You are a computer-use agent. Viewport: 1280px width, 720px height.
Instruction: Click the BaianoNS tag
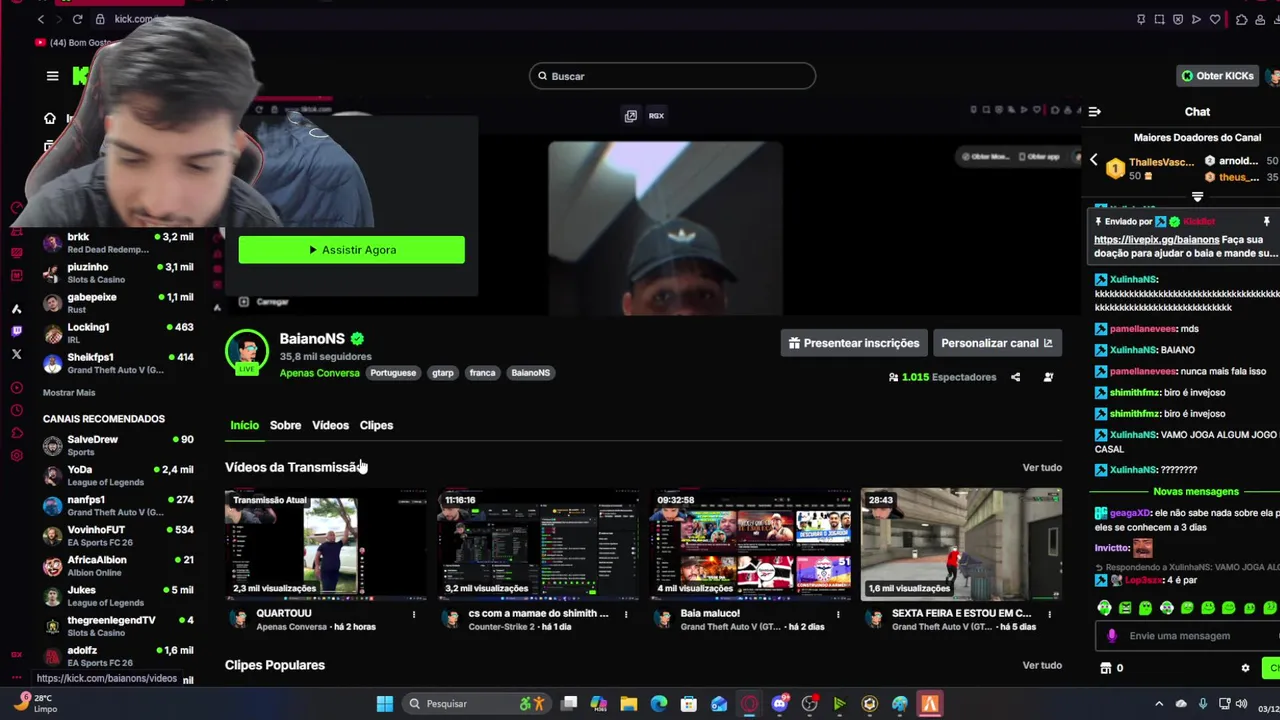tap(530, 373)
